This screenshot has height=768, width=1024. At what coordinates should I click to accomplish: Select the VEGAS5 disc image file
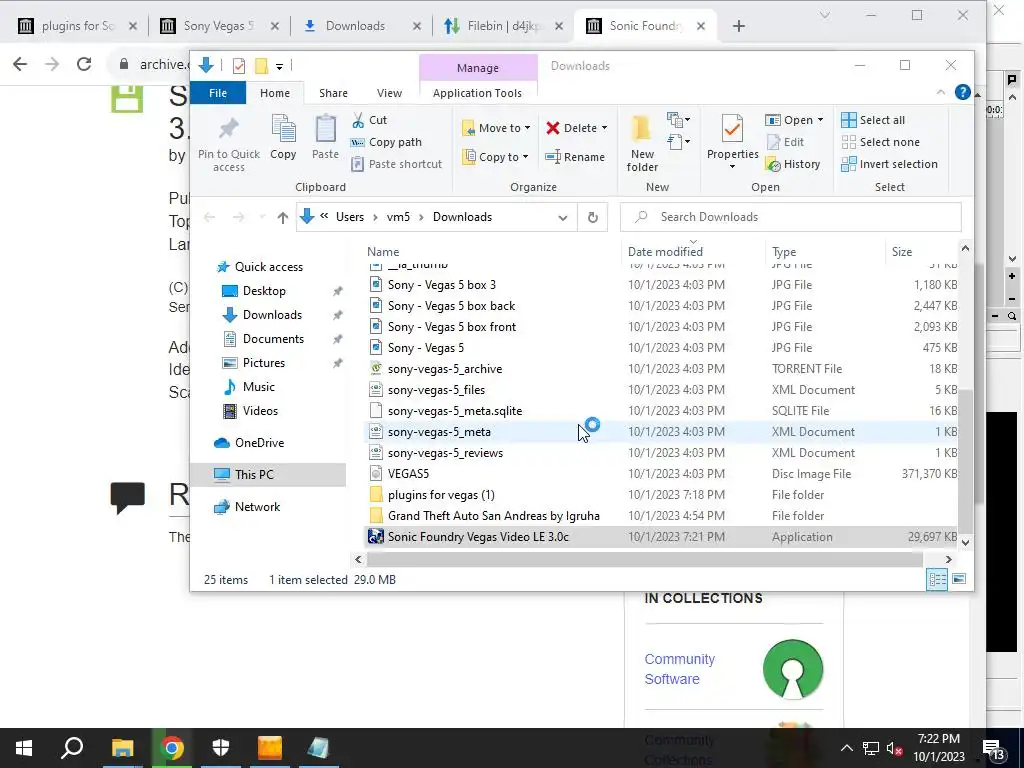click(408, 474)
